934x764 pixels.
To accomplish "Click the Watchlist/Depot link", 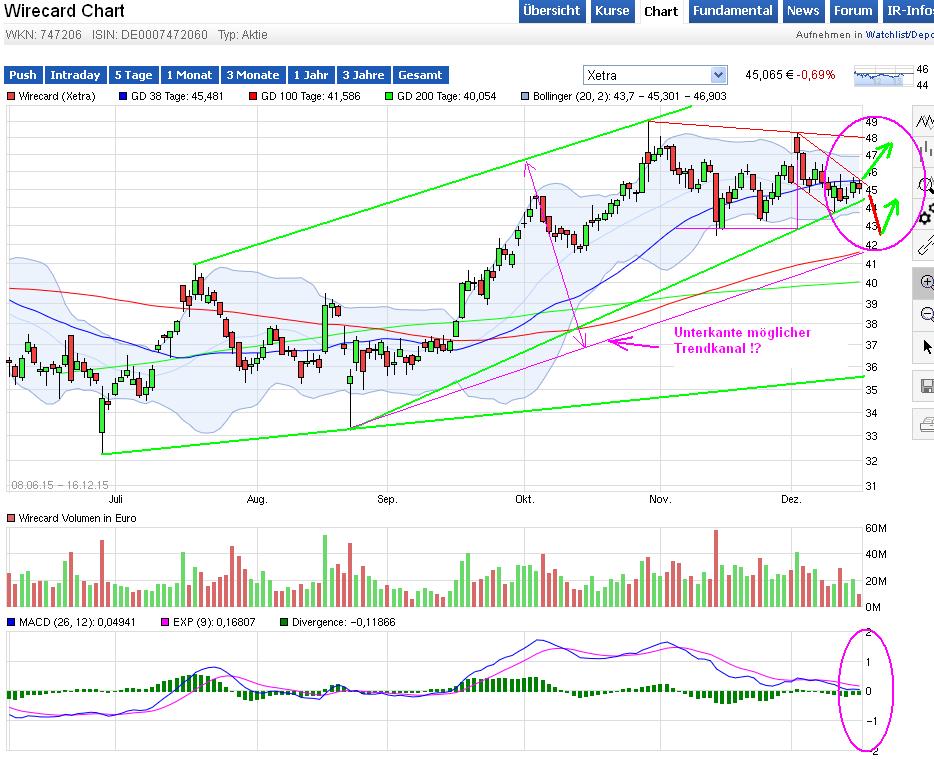I will tap(899, 35).
